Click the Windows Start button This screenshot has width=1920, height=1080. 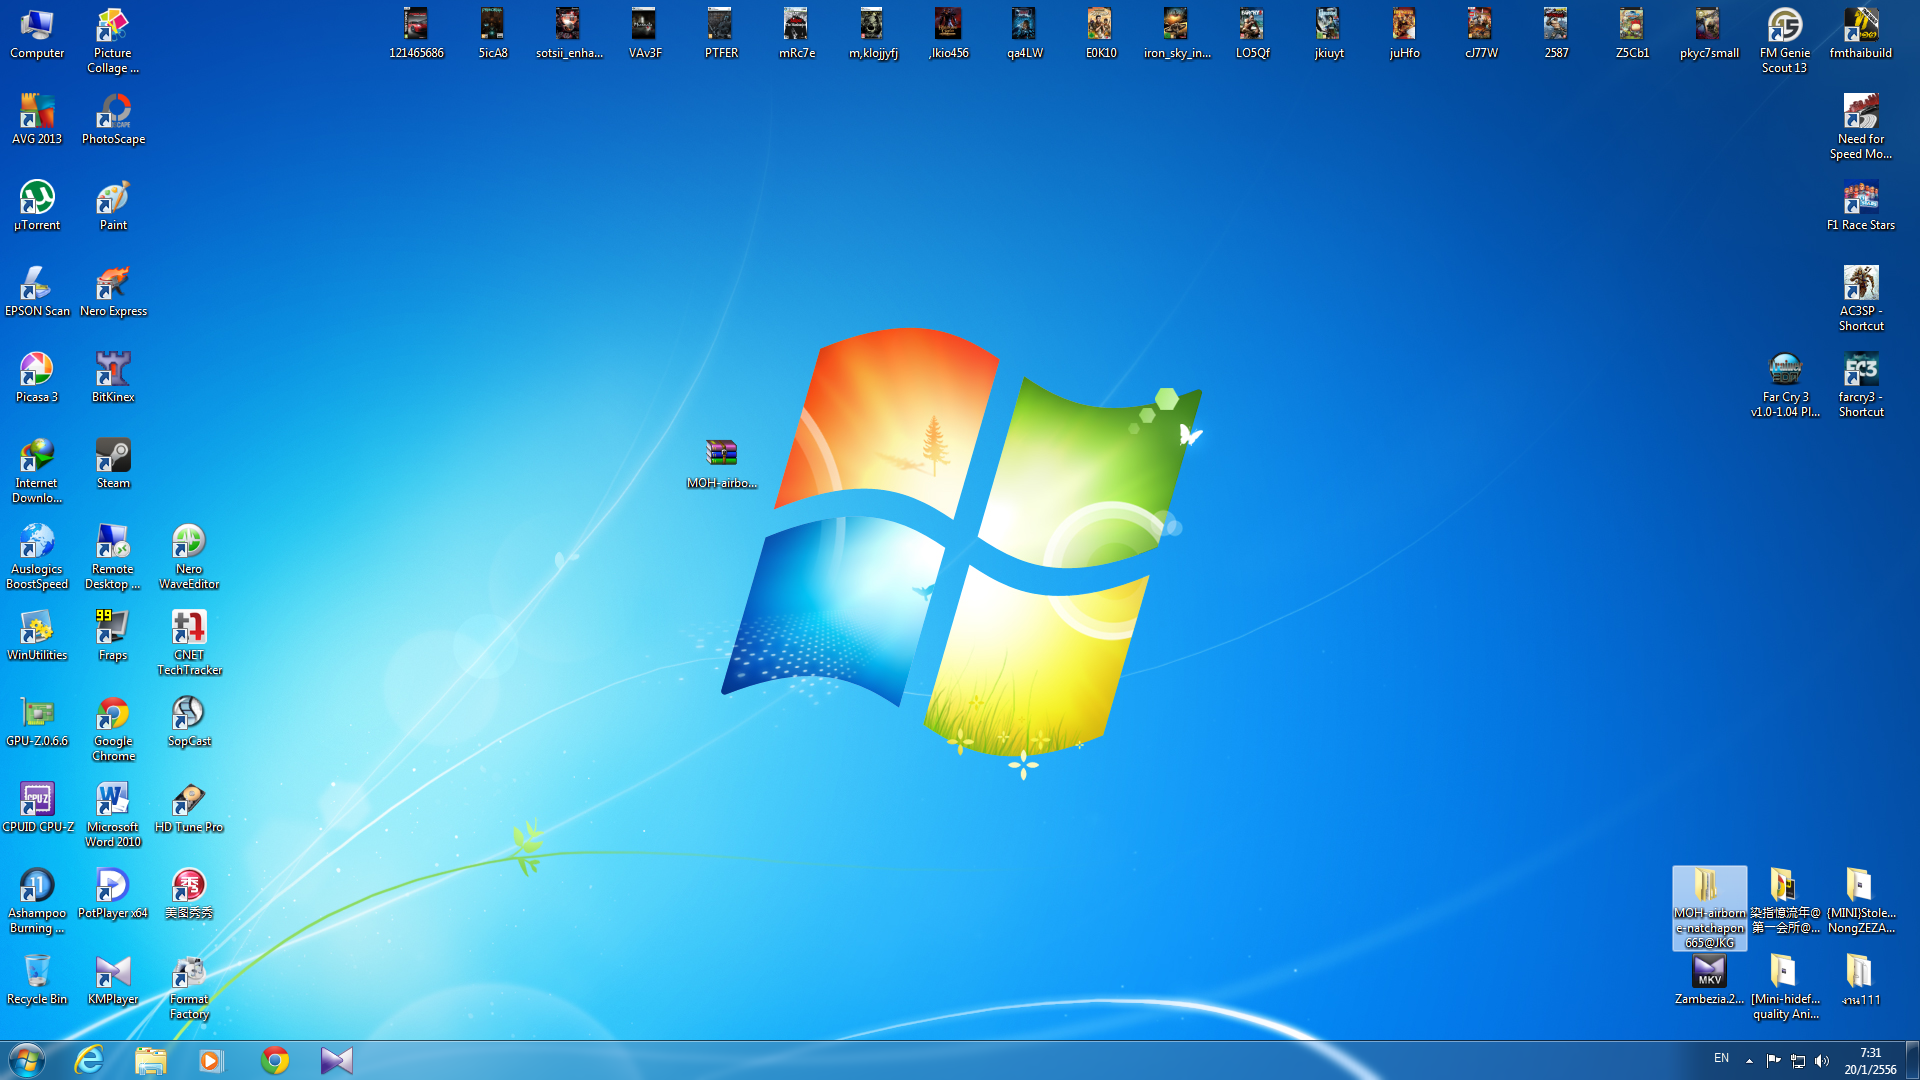[x=27, y=1060]
